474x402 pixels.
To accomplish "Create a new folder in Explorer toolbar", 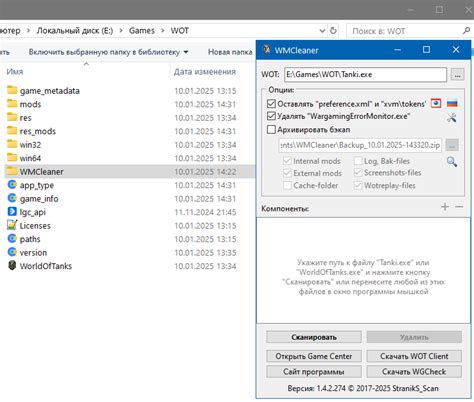I will click(x=230, y=52).
